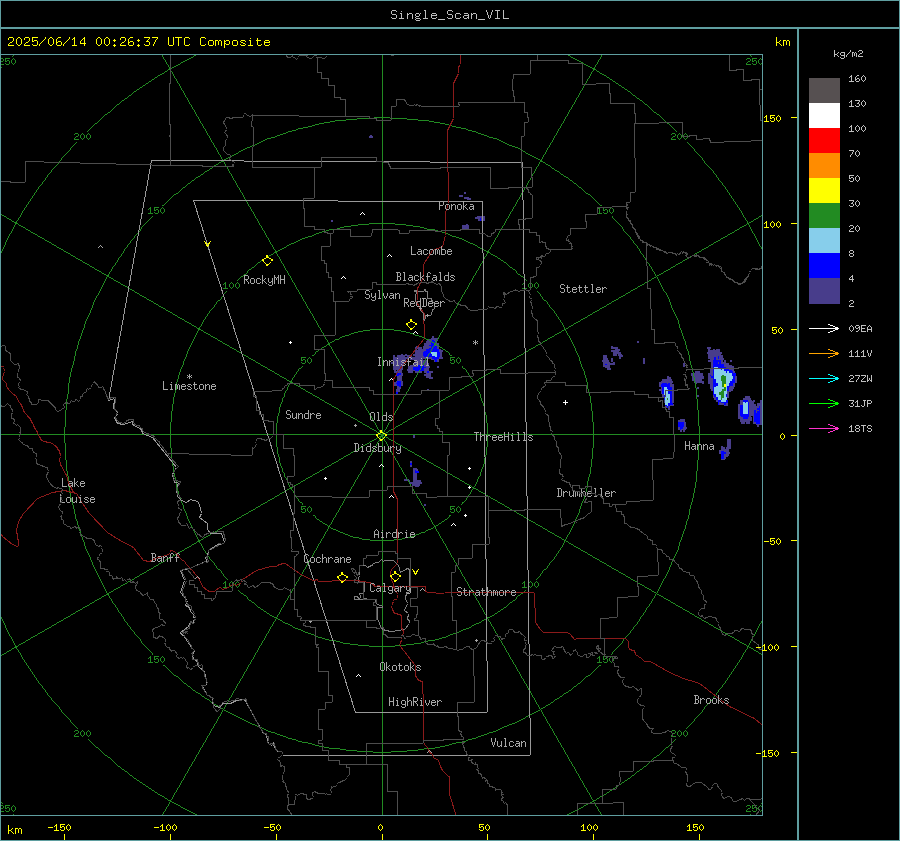The height and width of the screenshot is (841, 900).
Task: Pick the light blue 8-20 legend swatch
Action: [x=824, y=241]
